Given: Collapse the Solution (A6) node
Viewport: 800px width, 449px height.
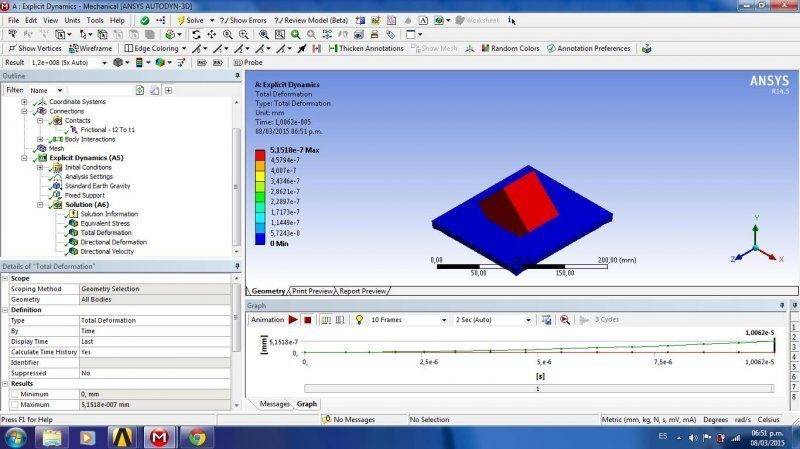Looking at the screenshot, I should 40,205.
